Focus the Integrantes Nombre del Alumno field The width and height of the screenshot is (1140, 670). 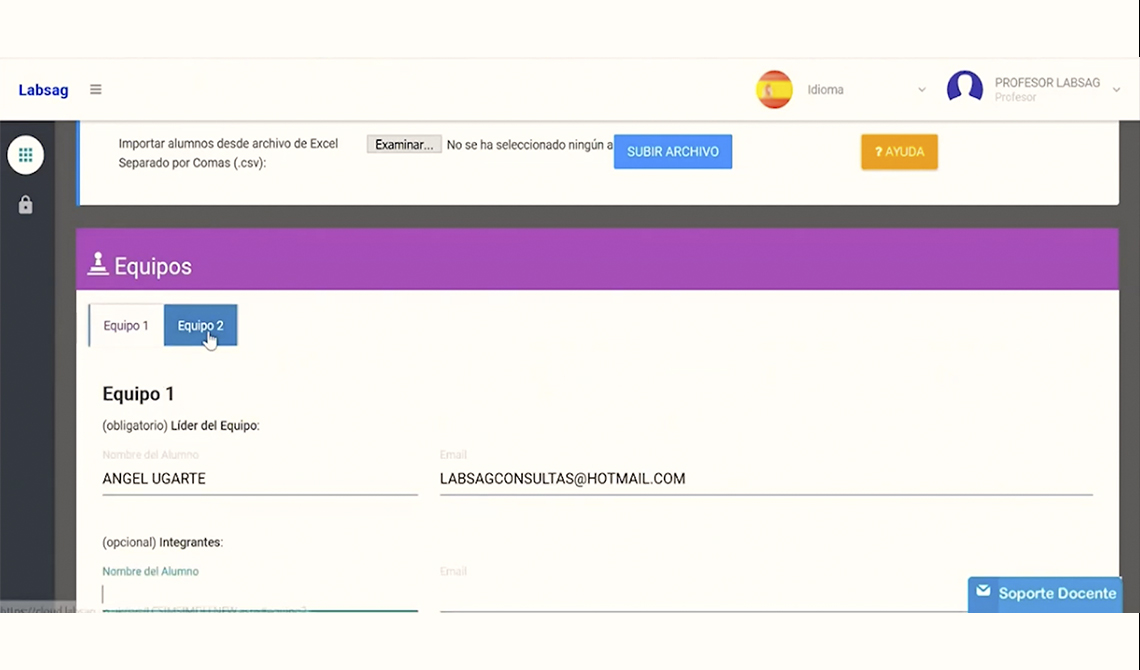click(x=260, y=594)
